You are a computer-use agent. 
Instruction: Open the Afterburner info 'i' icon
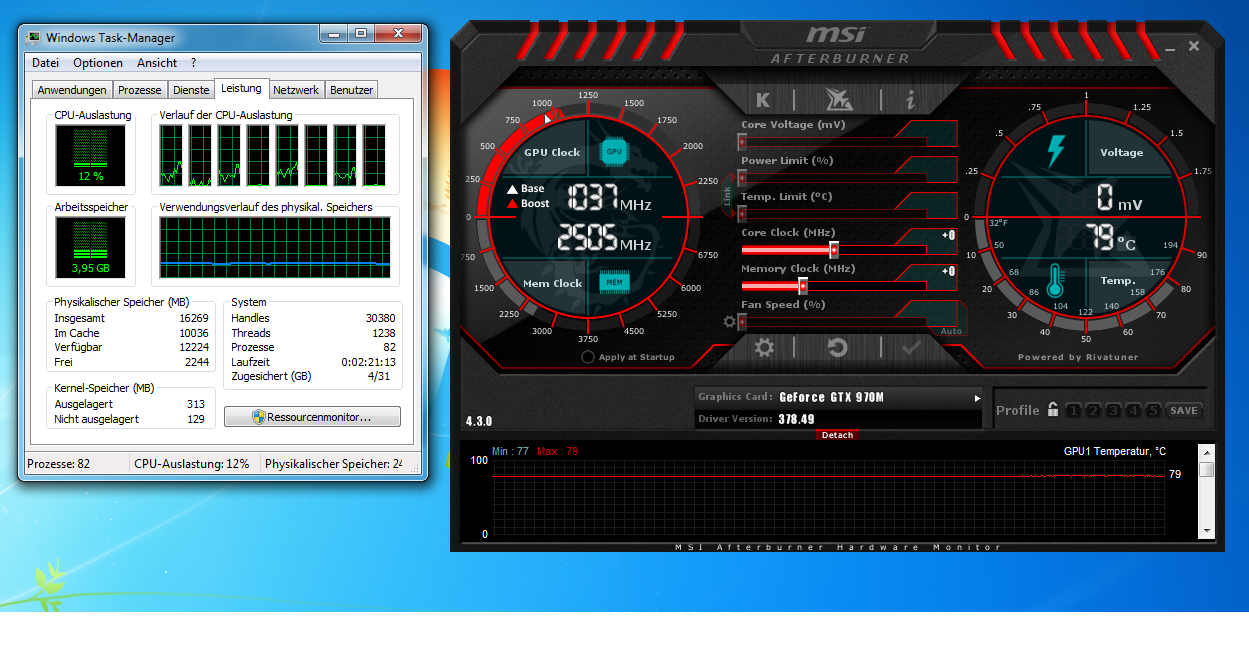tap(910, 100)
